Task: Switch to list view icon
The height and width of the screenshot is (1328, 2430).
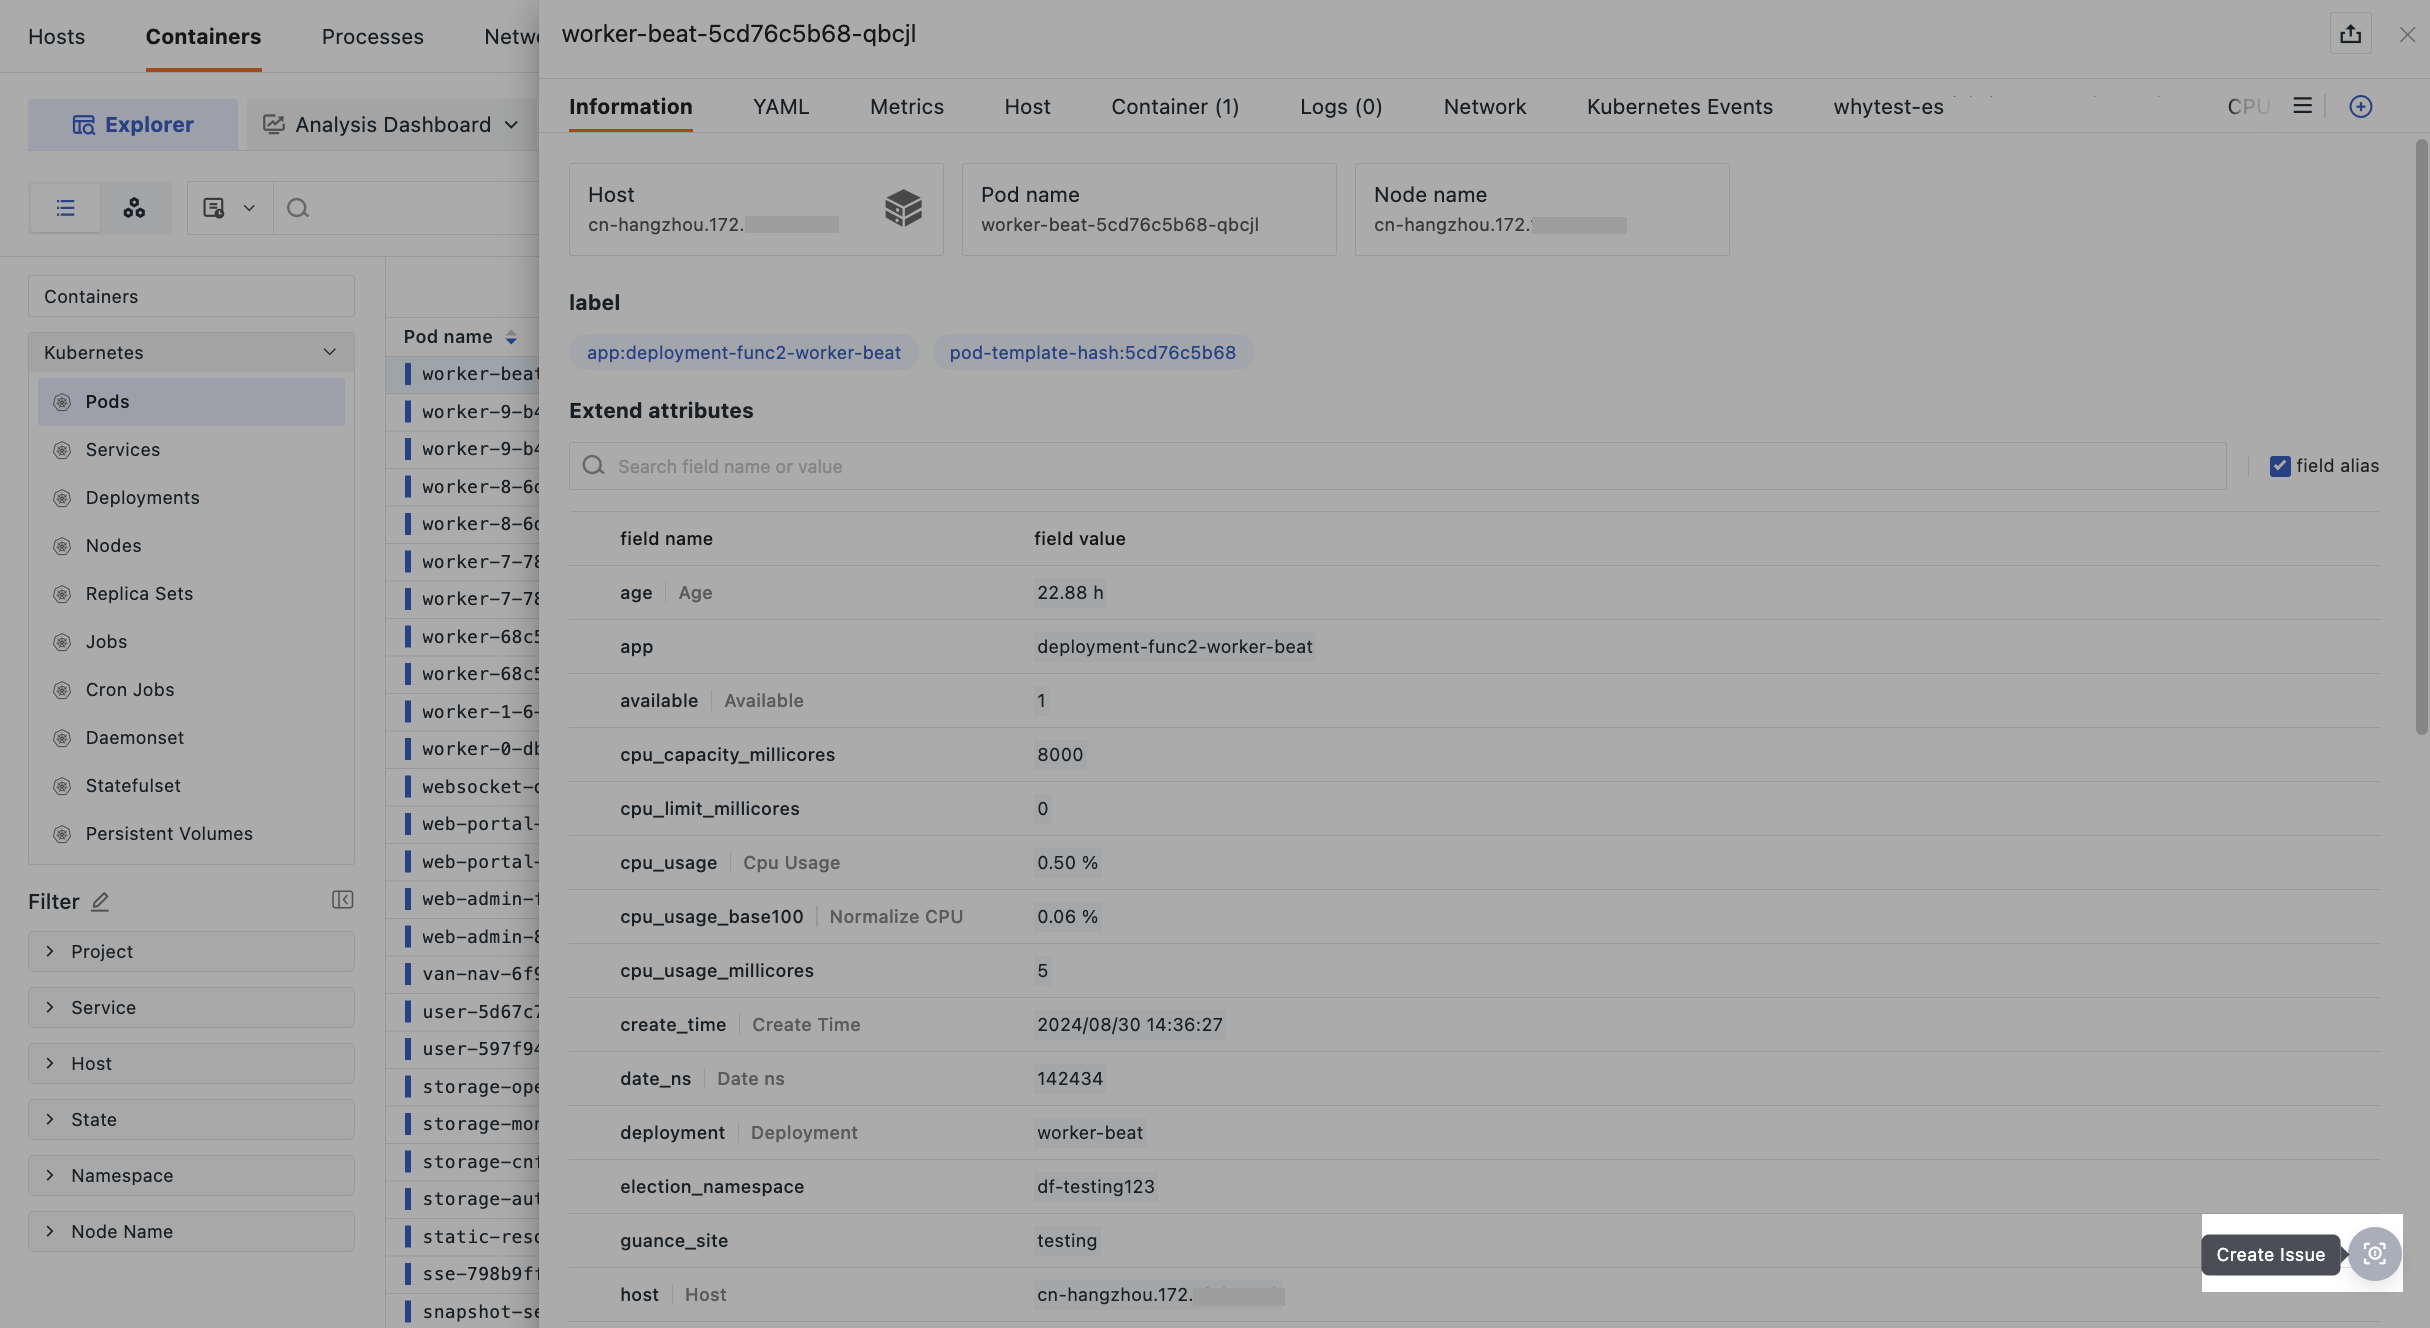Action: point(65,208)
